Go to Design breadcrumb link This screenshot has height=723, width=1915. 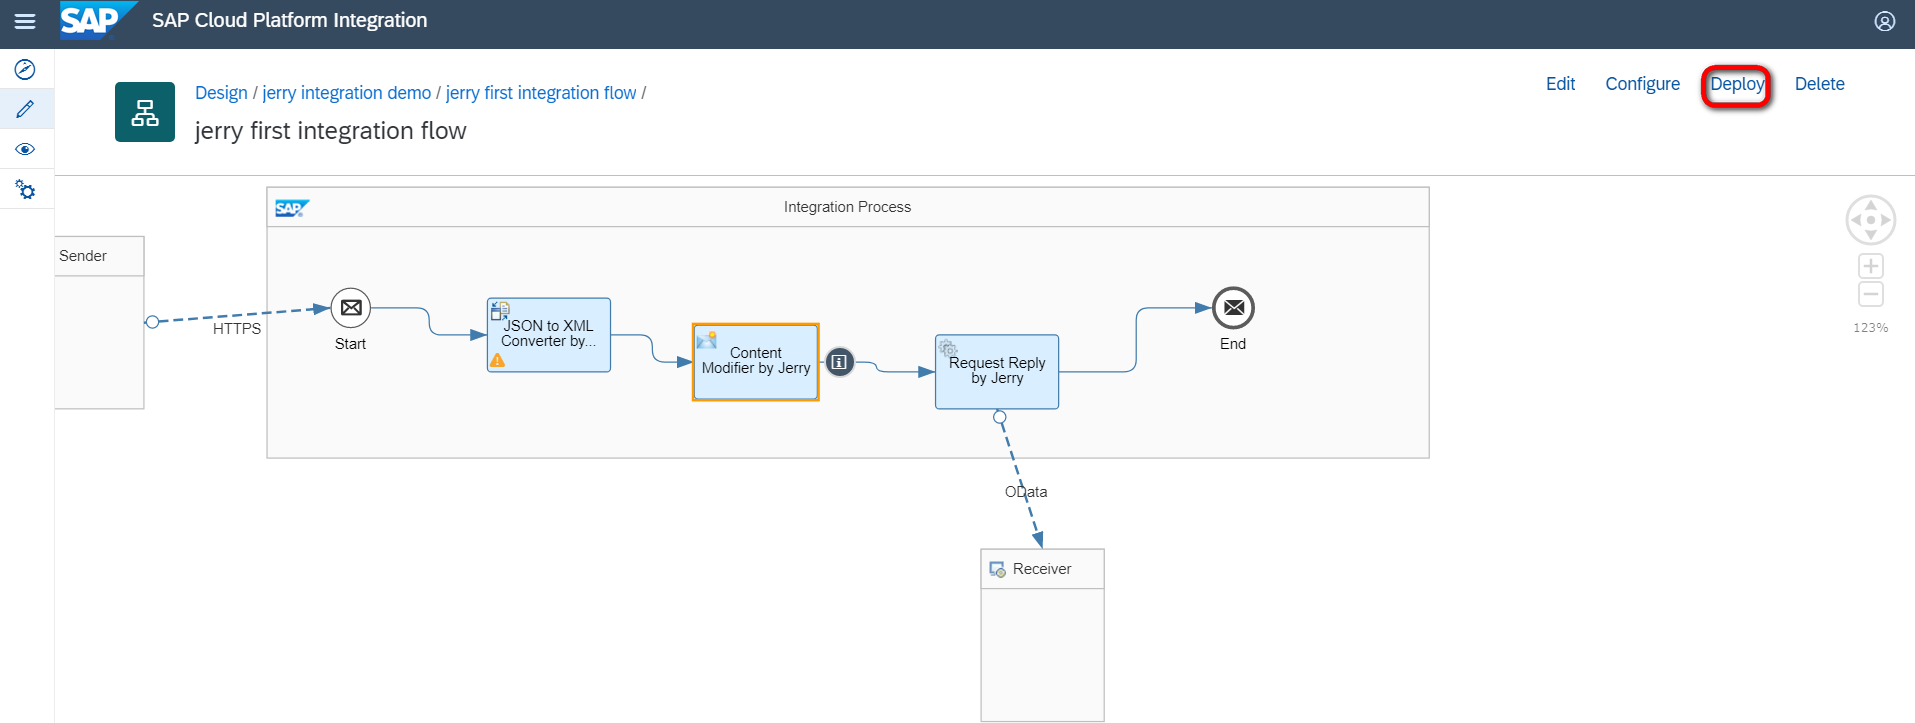[221, 93]
